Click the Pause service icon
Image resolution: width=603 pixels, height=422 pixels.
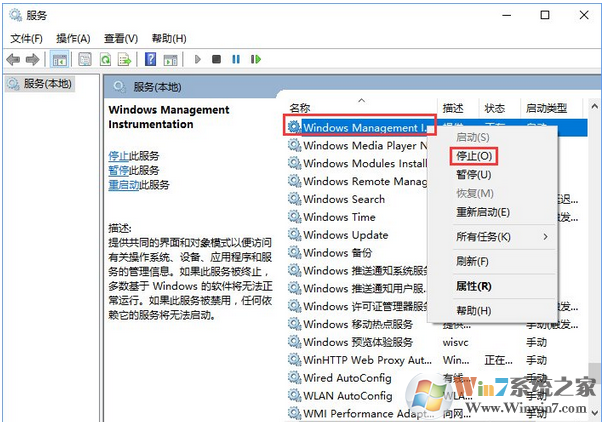tap(236, 59)
